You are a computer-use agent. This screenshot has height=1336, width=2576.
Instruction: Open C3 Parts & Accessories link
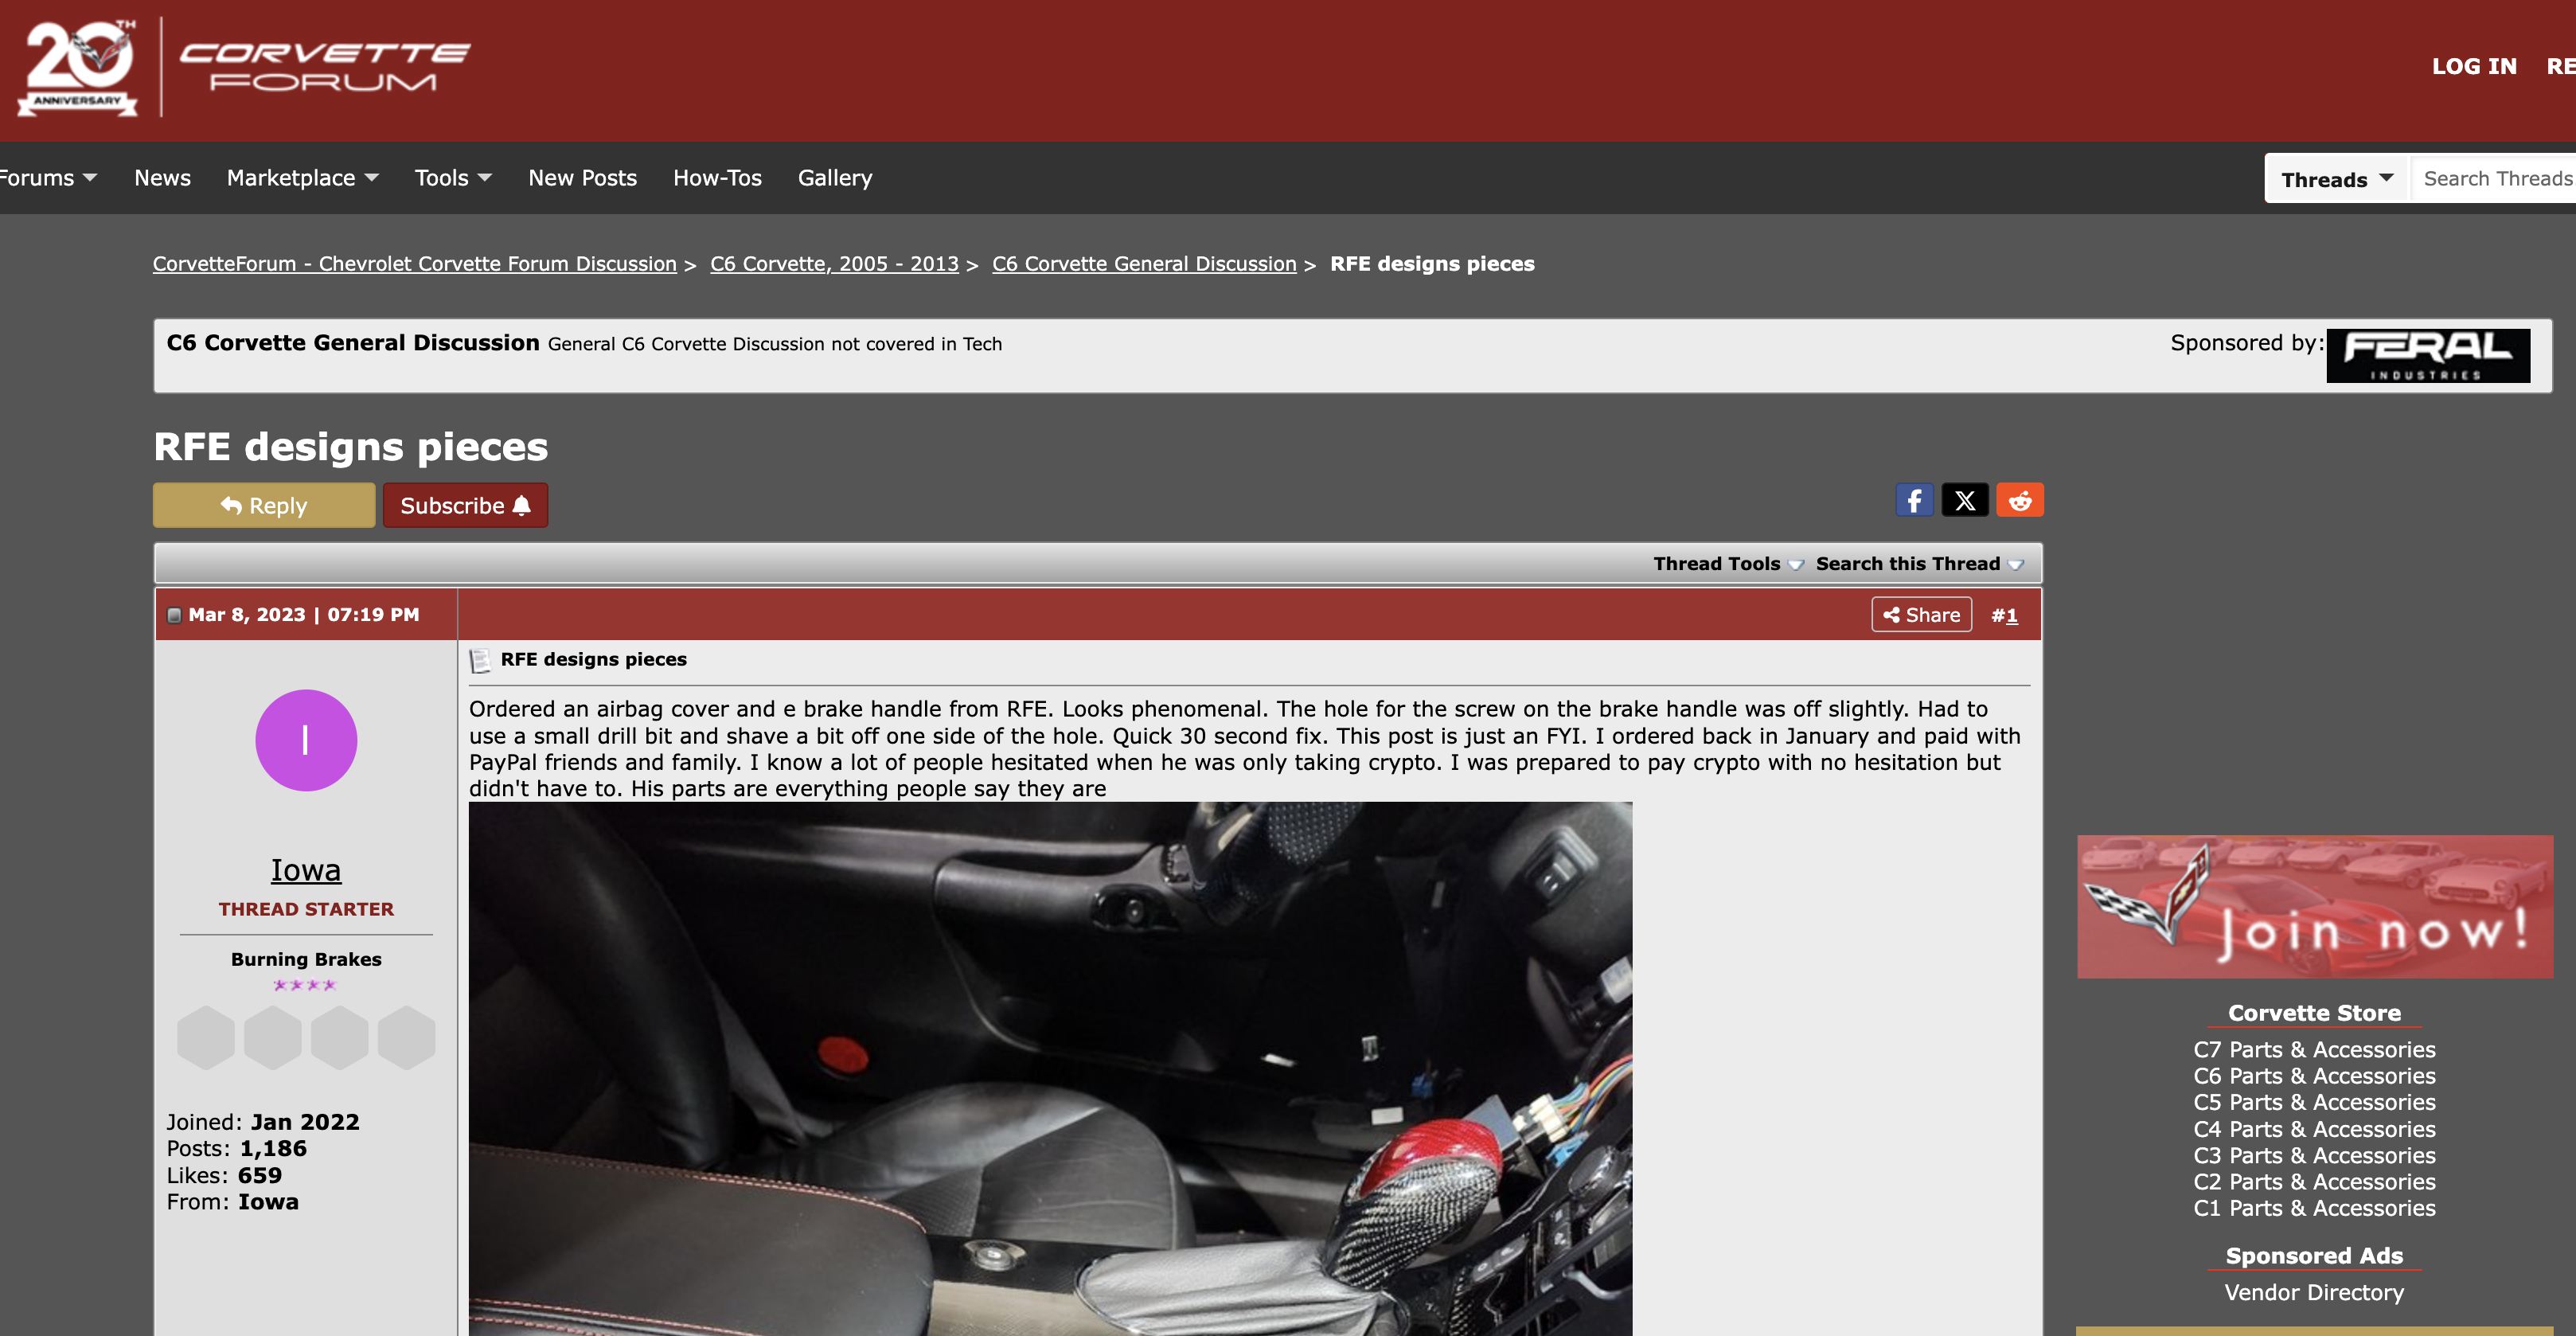tap(2314, 1155)
